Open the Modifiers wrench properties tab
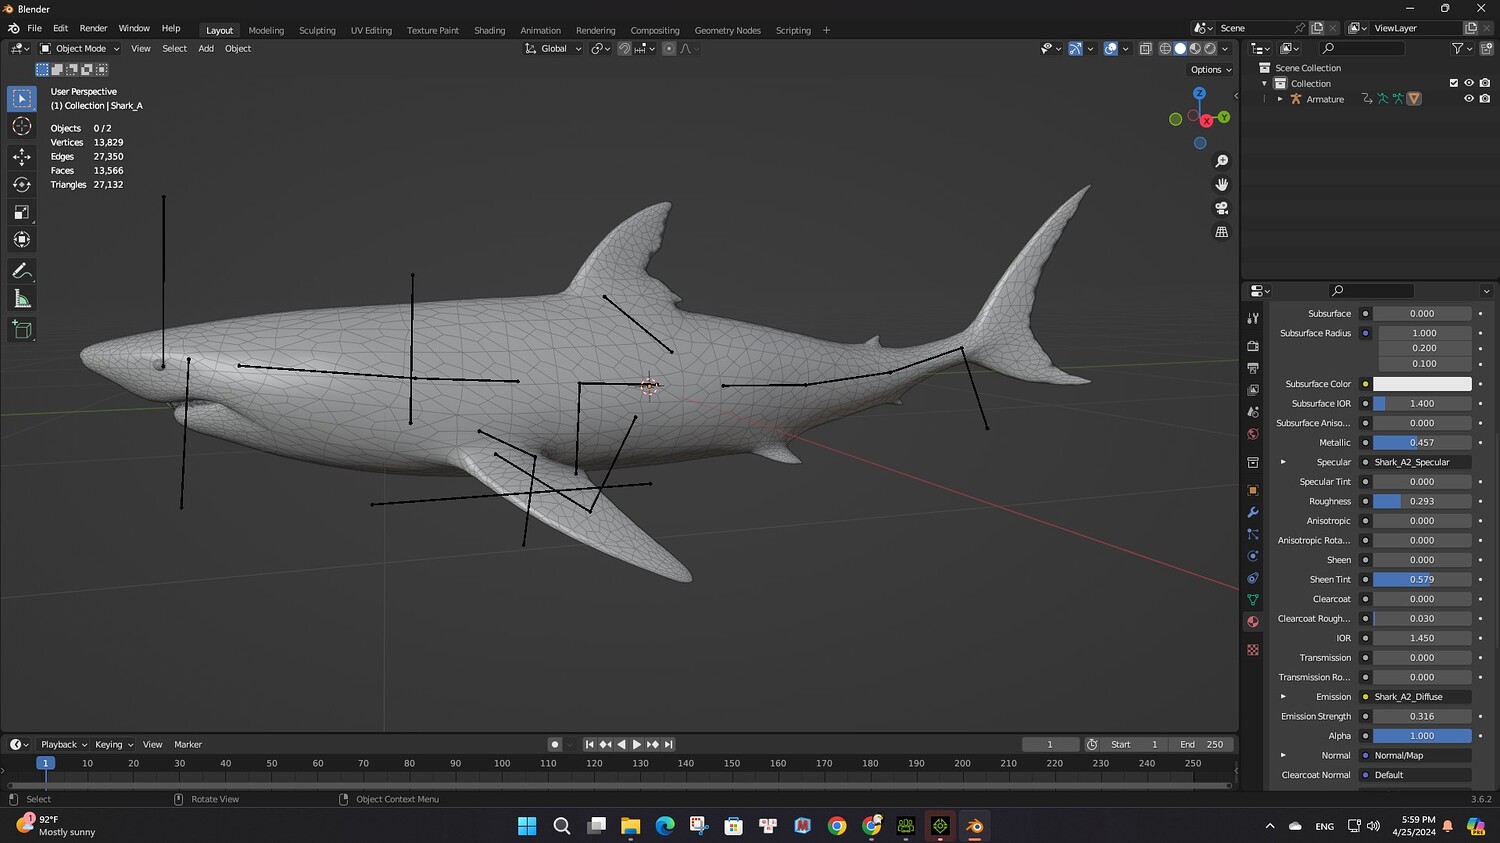1500x843 pixels. 1253,513
